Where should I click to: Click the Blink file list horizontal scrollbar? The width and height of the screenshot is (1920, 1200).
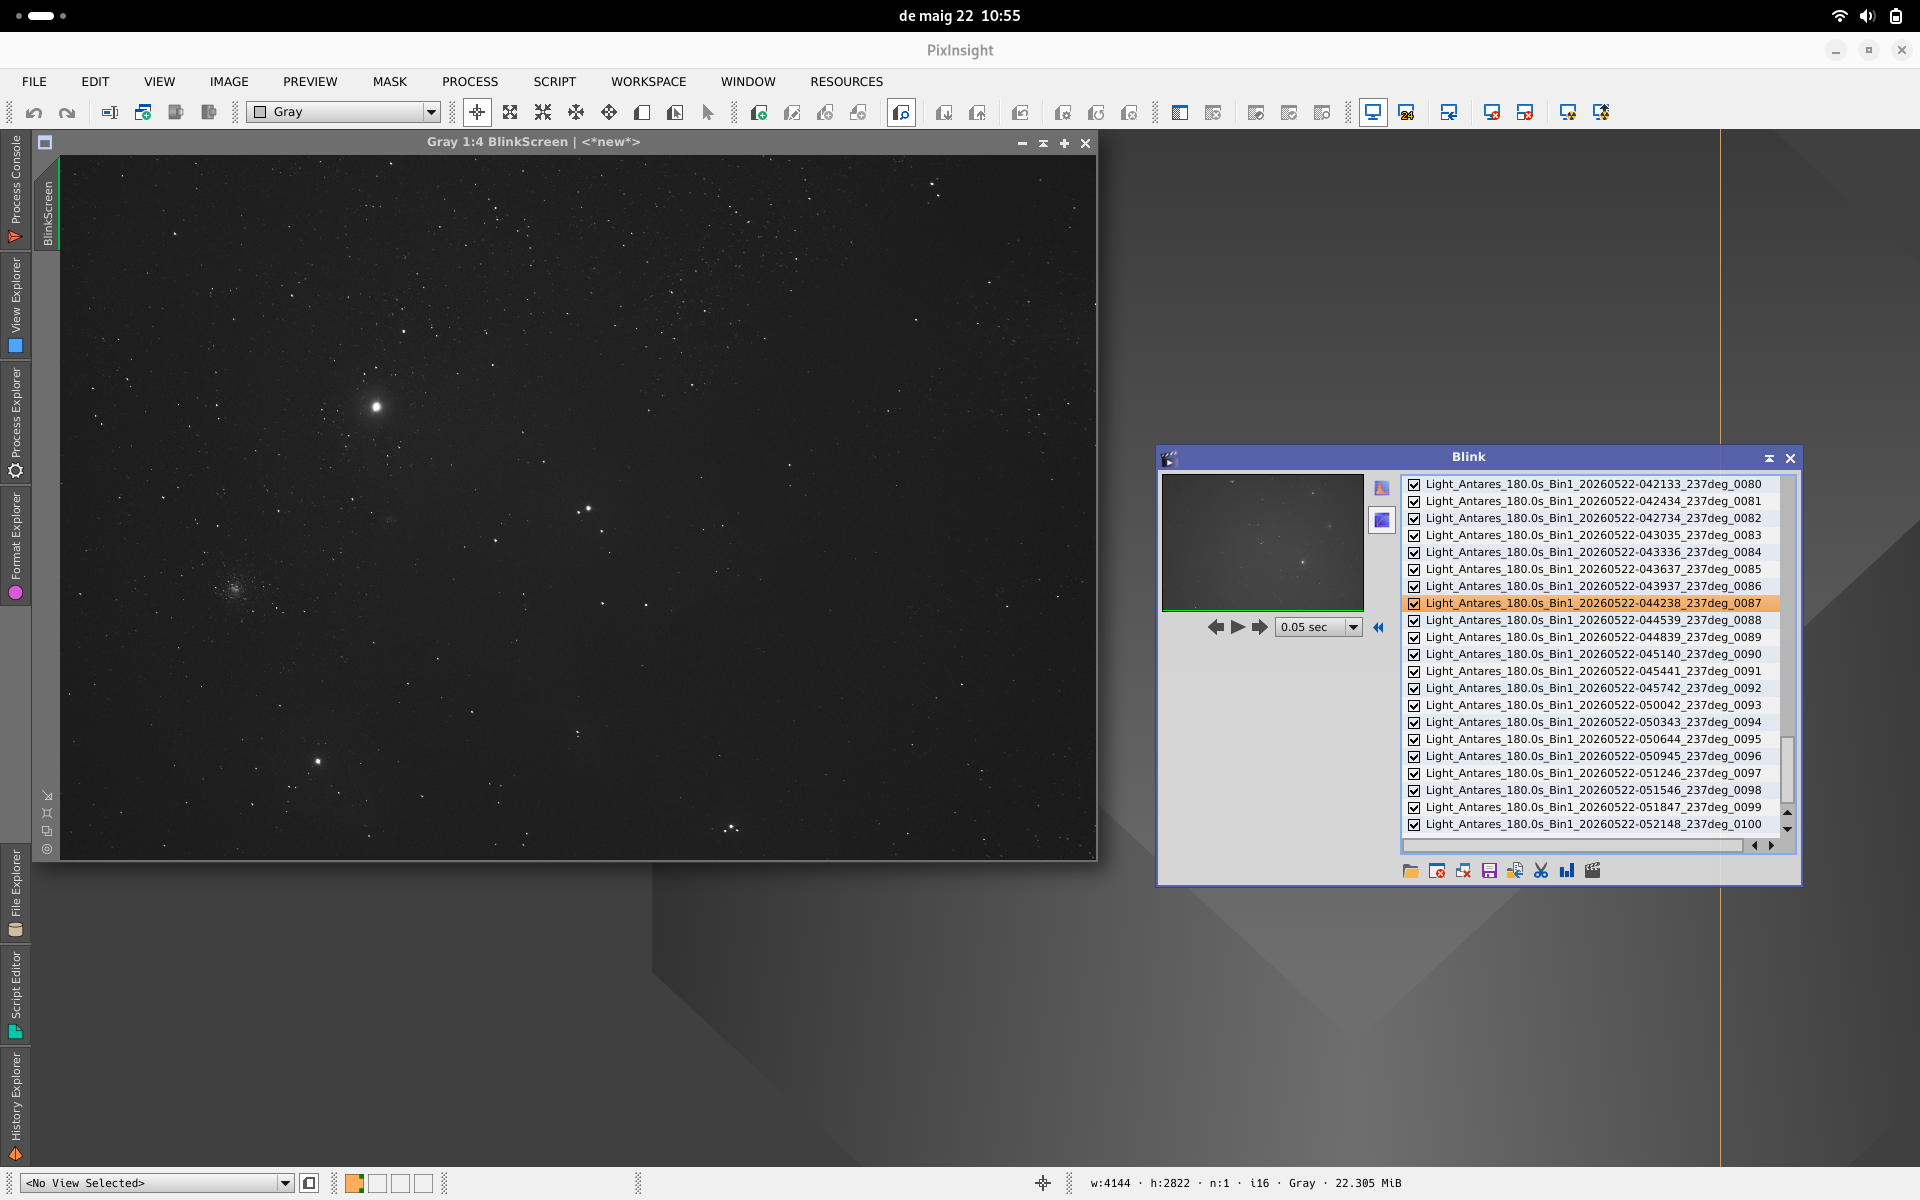point(1572,846)
